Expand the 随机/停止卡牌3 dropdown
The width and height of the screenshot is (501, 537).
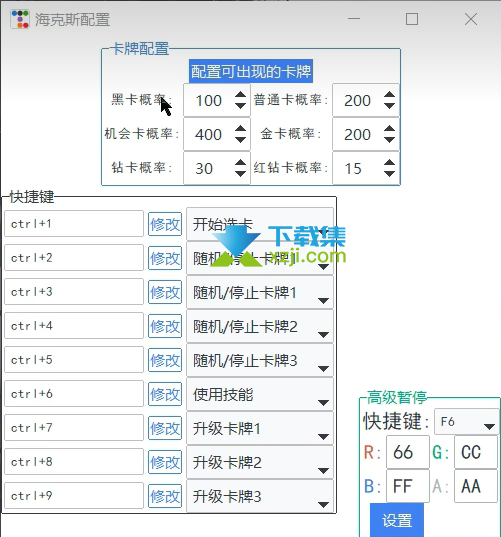tap(260, 361)
